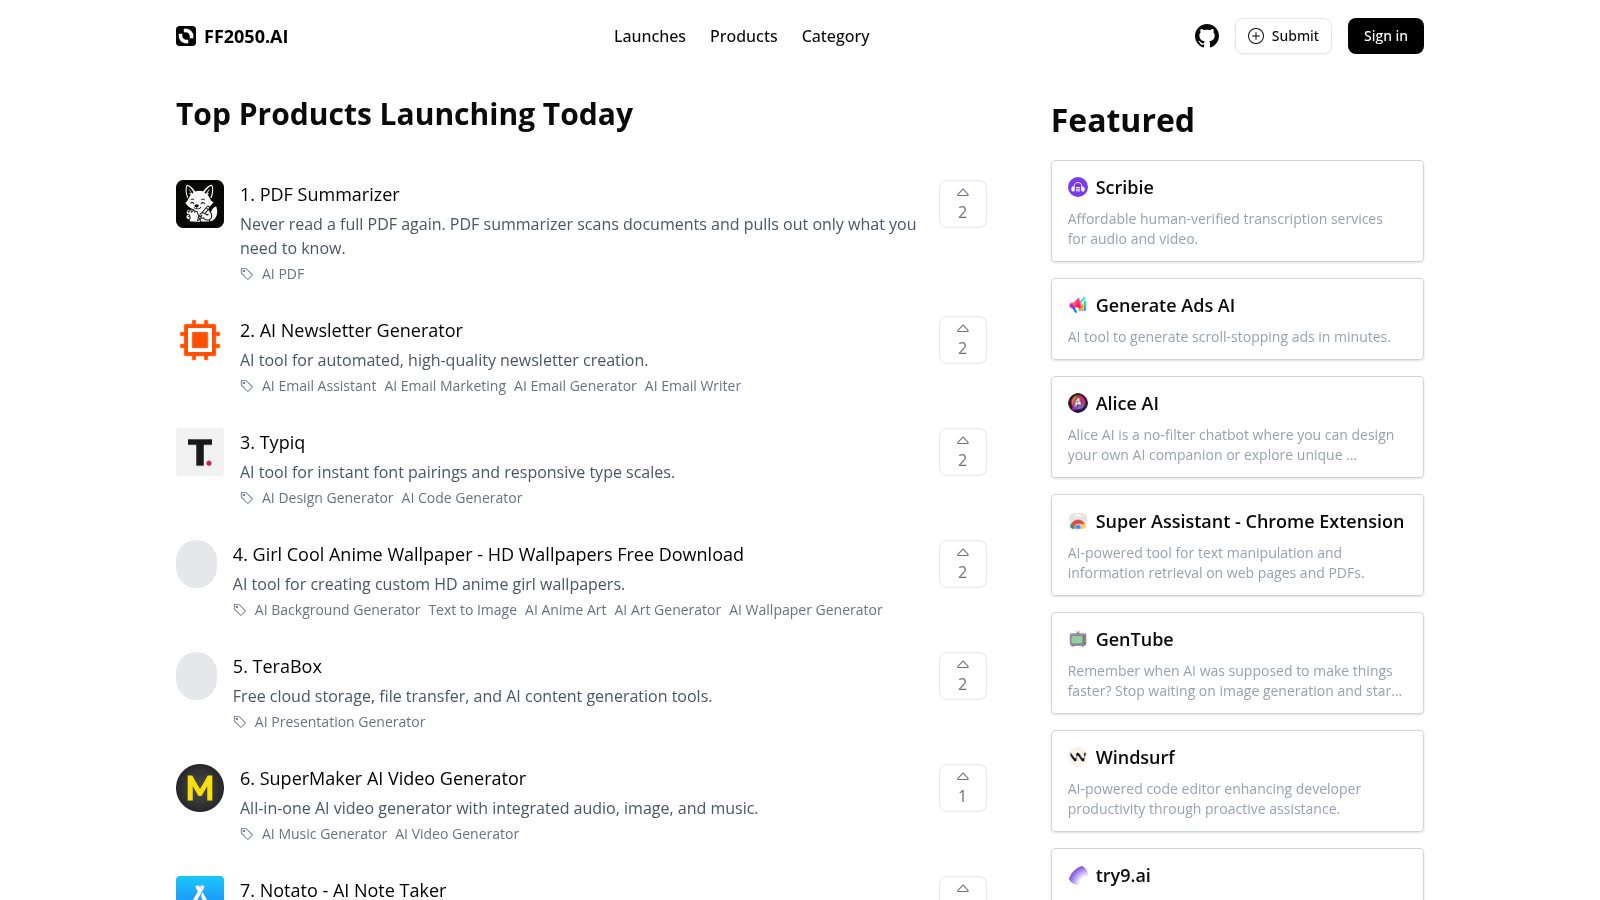Upvote AI Newsletter Generator

pyautogui.click(x=963, y=340)
